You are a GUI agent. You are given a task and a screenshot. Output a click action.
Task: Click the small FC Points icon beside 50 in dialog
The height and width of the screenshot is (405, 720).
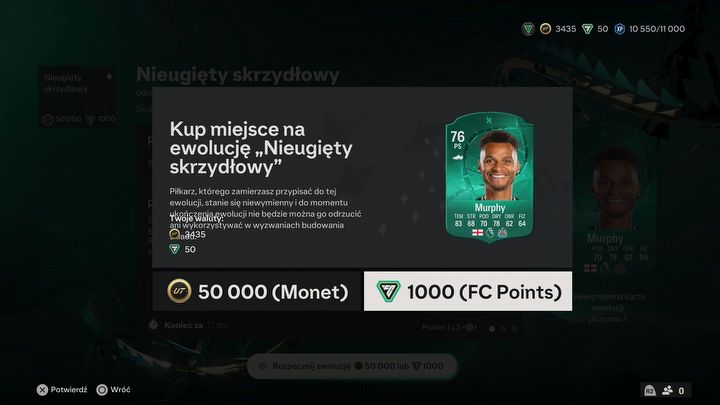(174, 249)
